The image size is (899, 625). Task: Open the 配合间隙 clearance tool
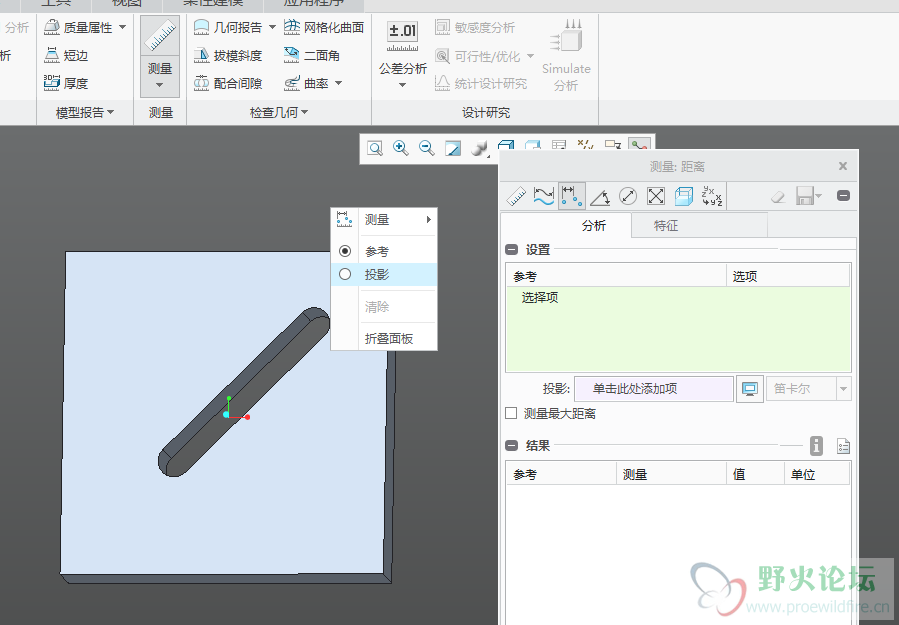click(227, 83)
